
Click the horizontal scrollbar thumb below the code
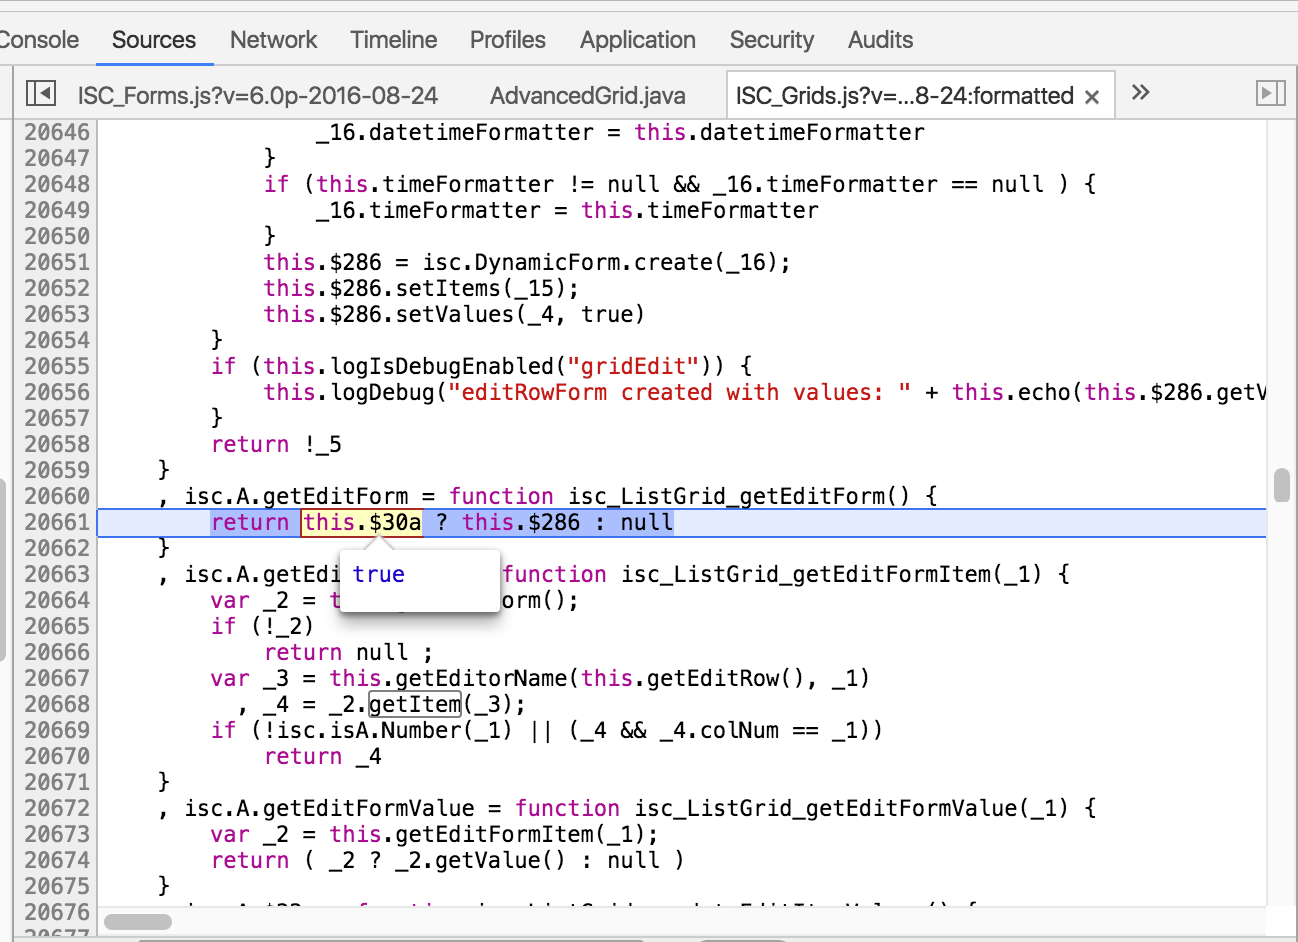pyautogui.click(x=138, y=922)
